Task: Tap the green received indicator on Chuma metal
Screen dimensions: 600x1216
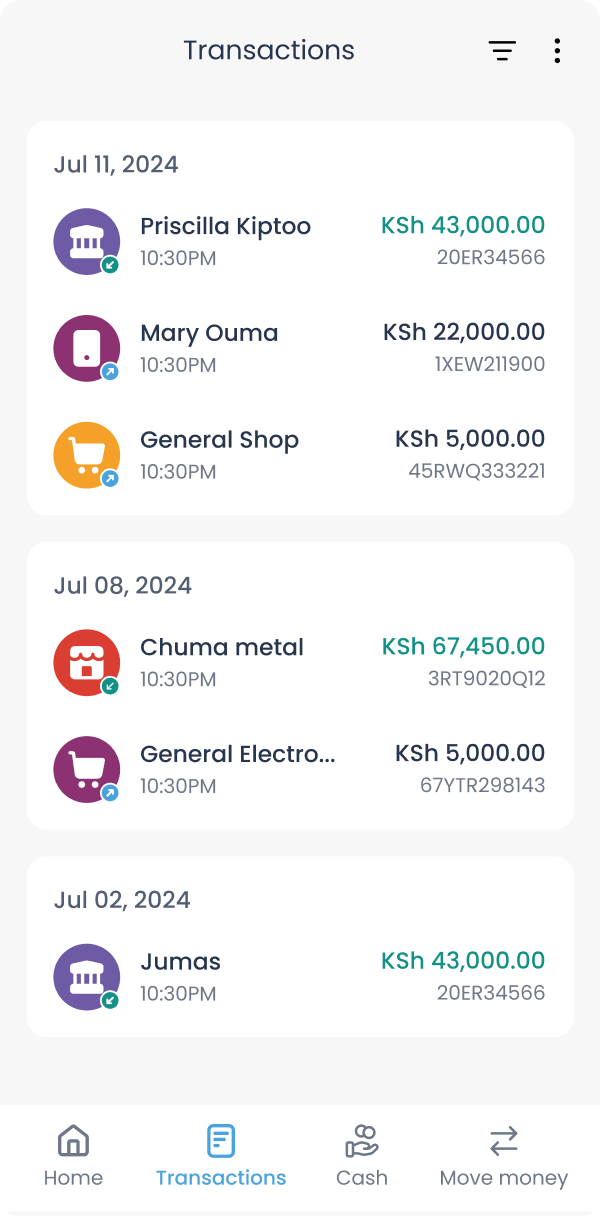Action: [110, 686]
